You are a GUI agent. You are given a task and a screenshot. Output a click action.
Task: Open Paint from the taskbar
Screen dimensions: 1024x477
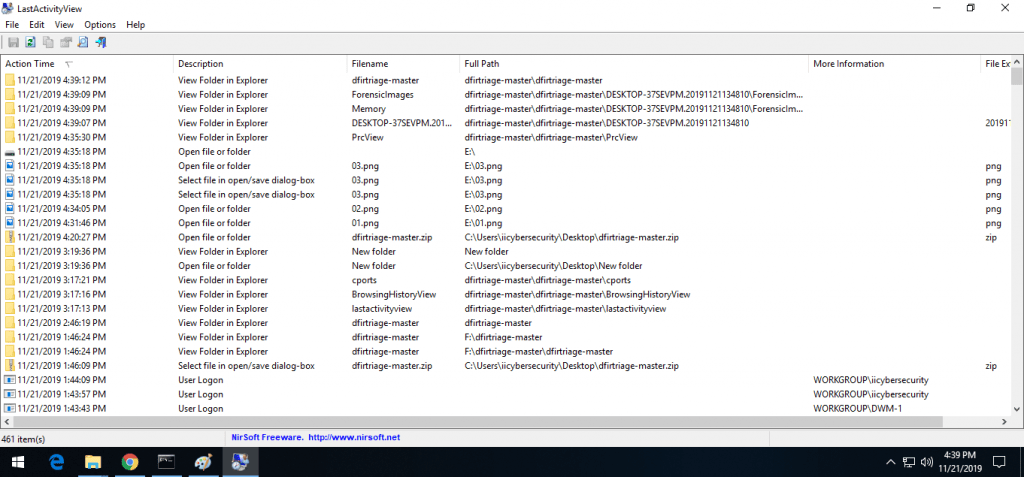click(x=203, y=463)
